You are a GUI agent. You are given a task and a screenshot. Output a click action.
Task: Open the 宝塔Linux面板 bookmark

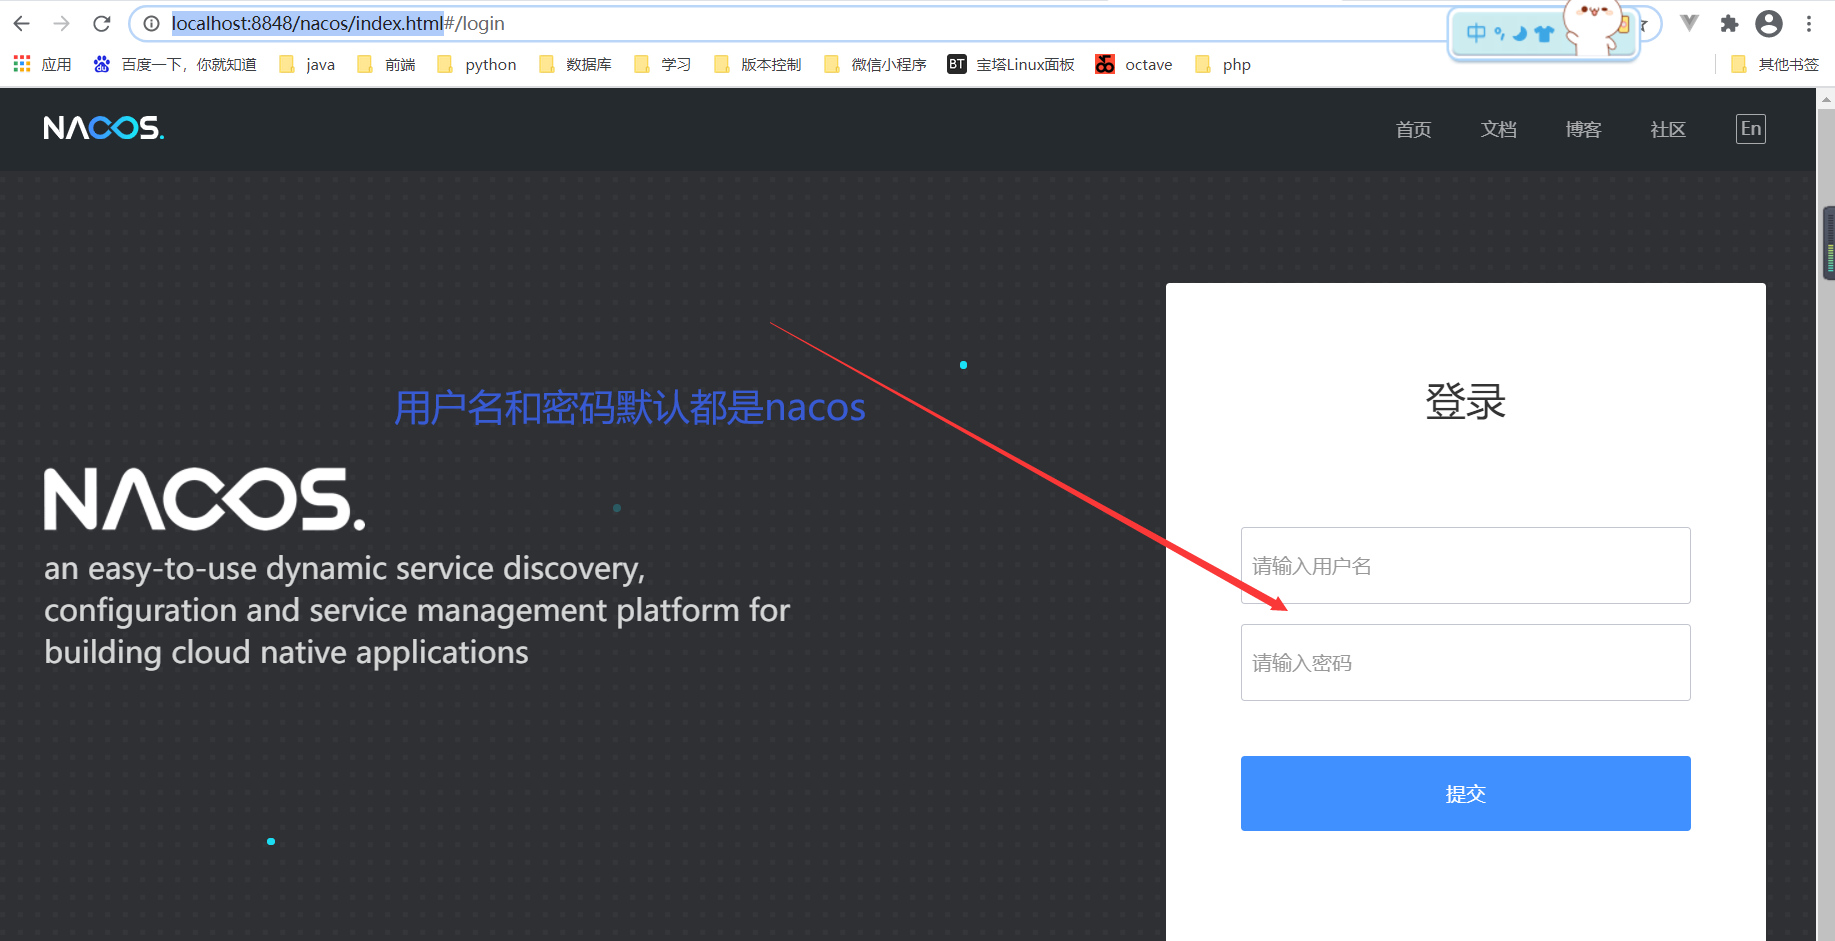click(1011, 64)
